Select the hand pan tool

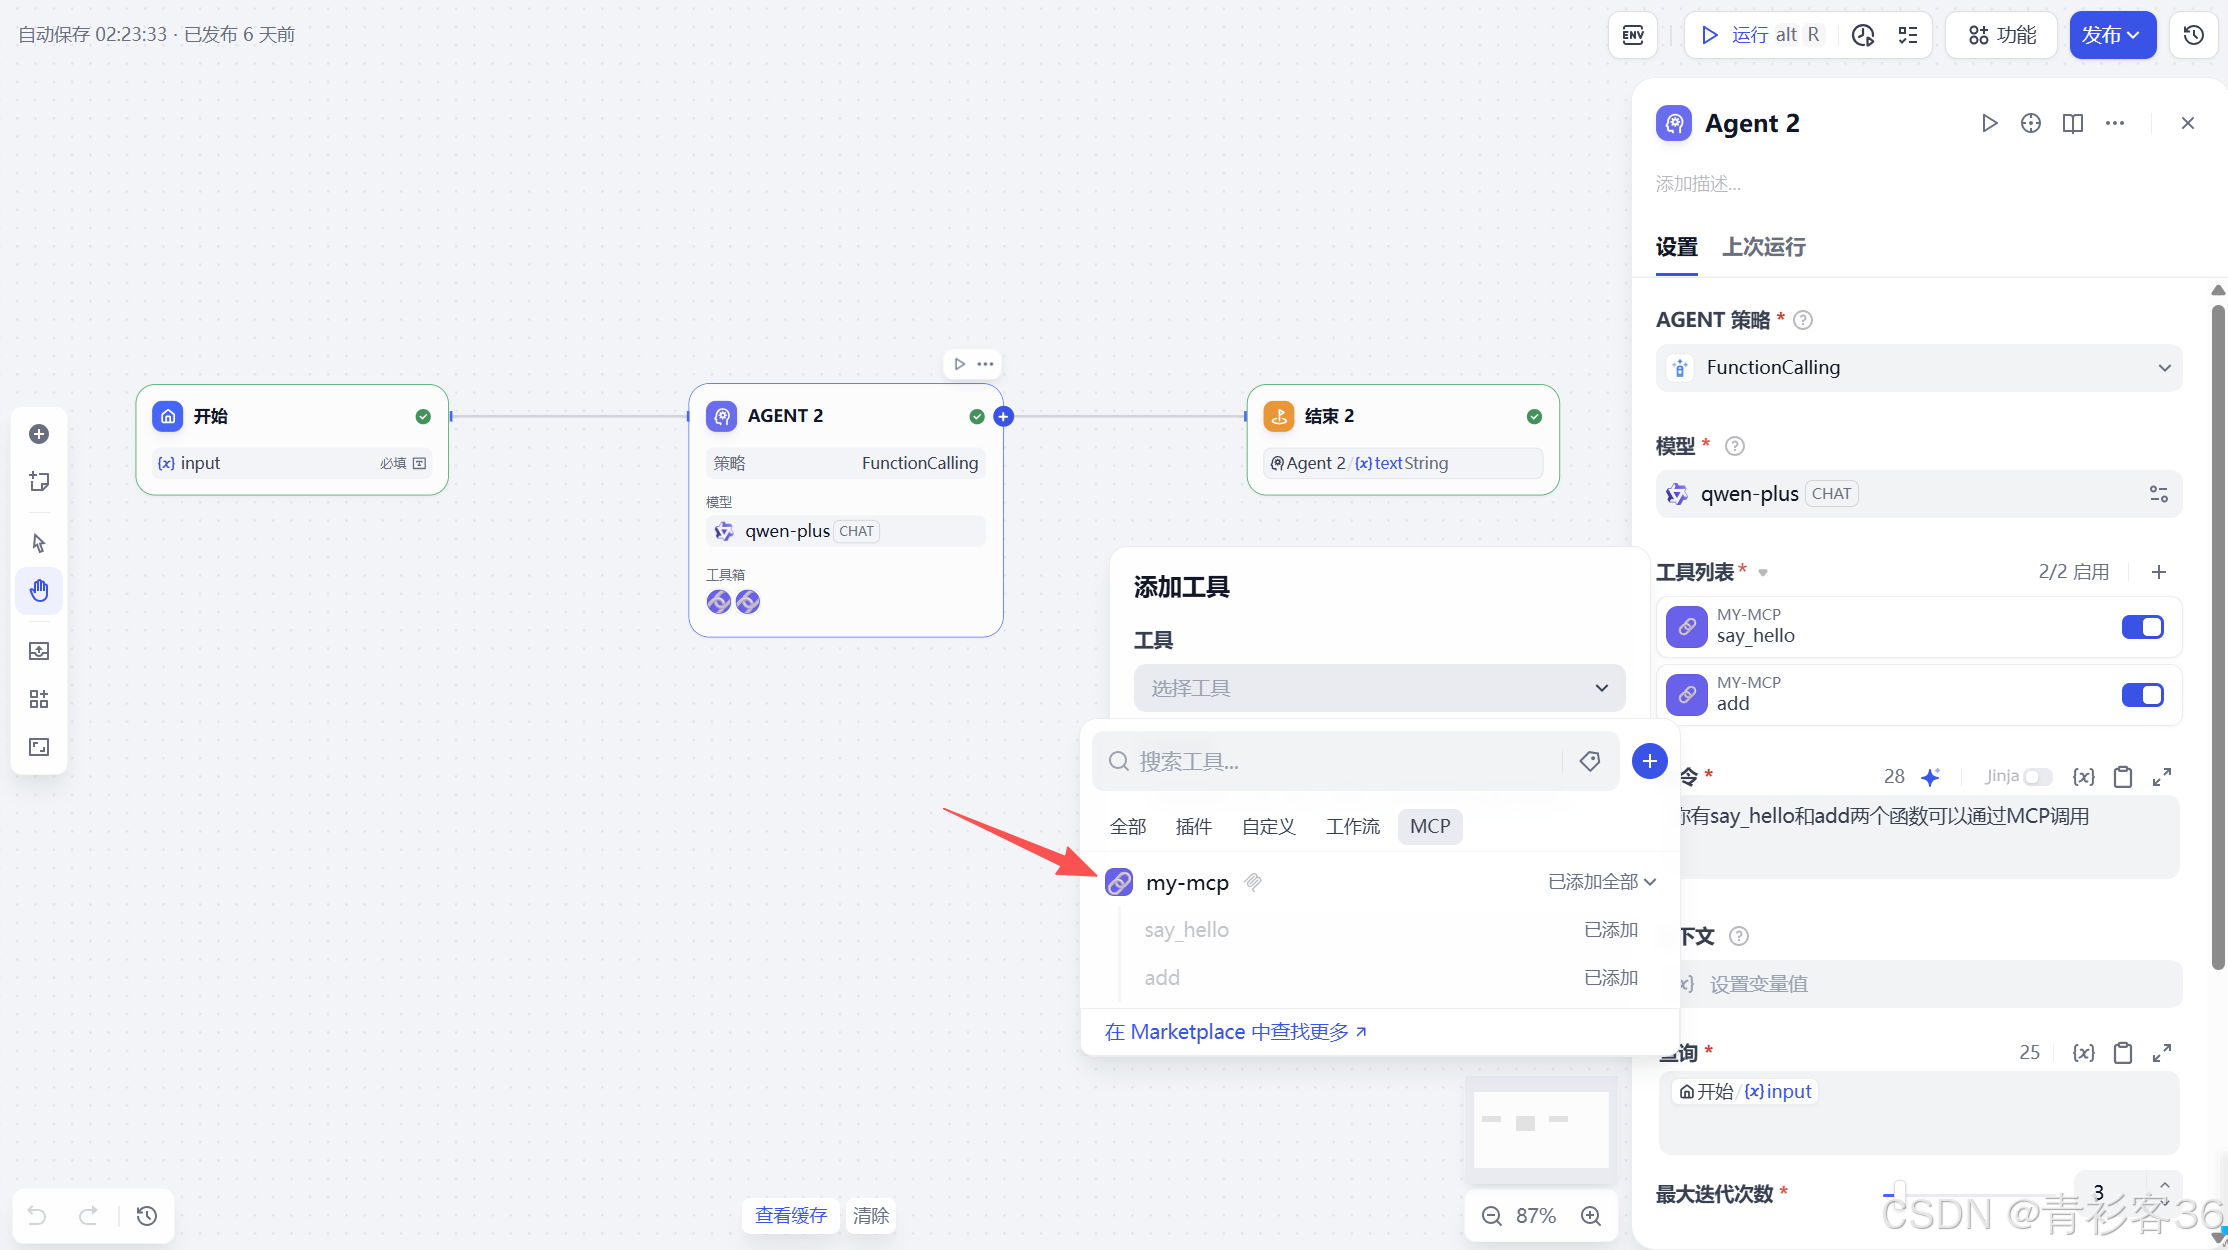click(x=38, y=590)
